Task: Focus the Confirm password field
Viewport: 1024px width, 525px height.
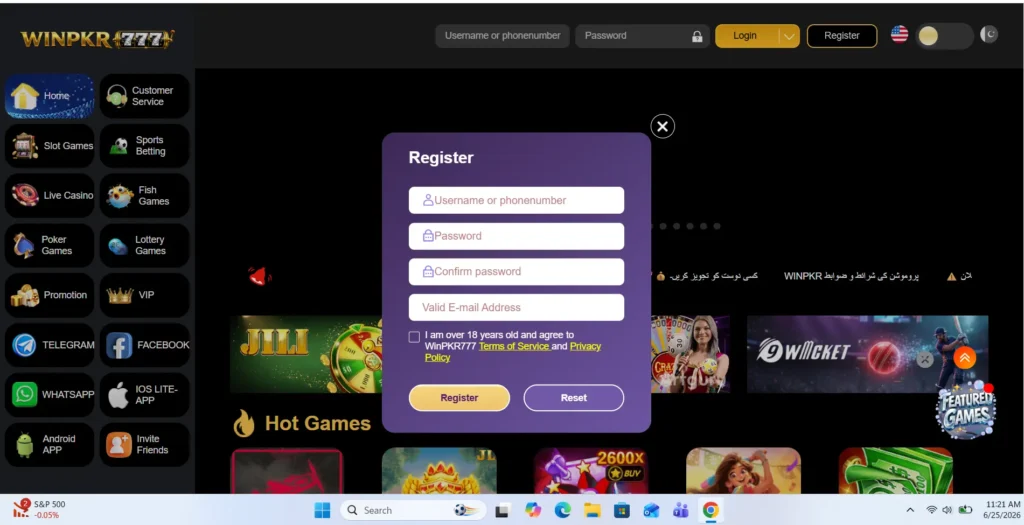Action: click(x=516, y=272)
